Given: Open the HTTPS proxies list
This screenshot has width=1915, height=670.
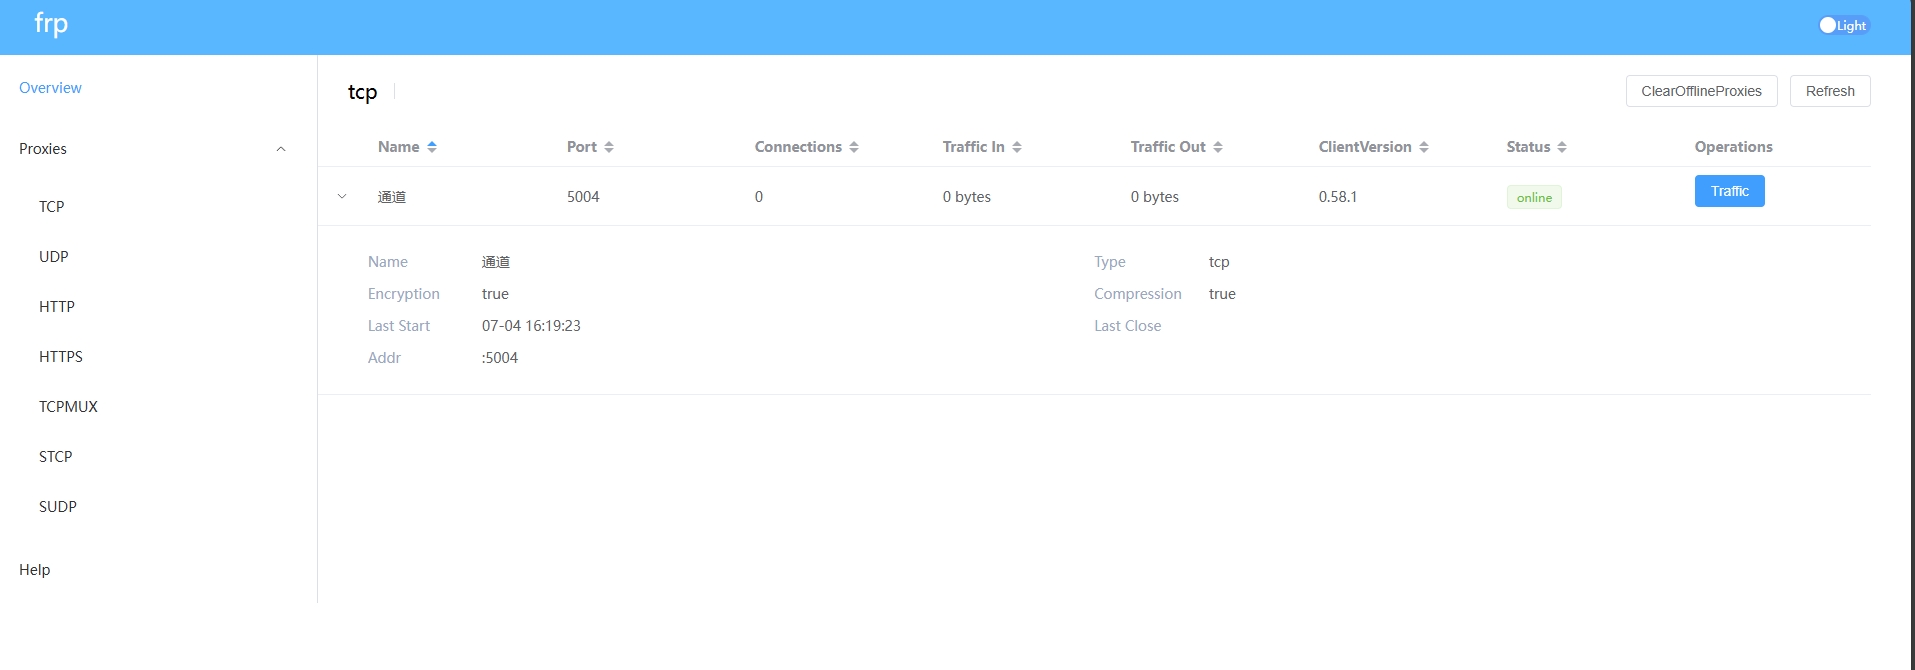Looking at the screenshot, I should 61,357.
